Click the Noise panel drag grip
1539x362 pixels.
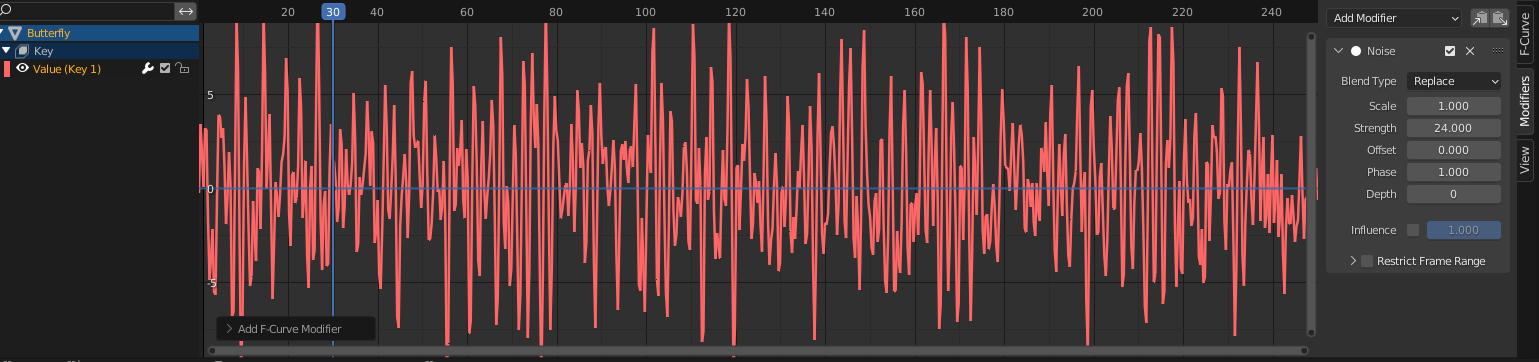[x=1497, y=51]
